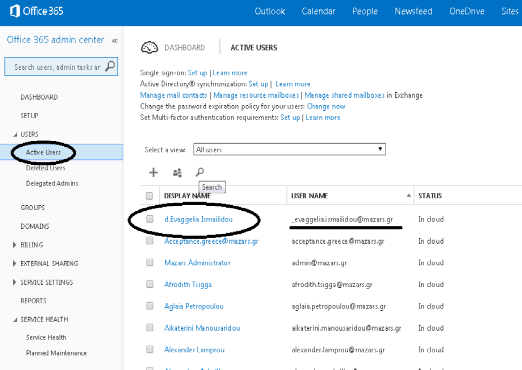
Task: Select the Mazars Administrator checkbox
Action: (150, 262)
